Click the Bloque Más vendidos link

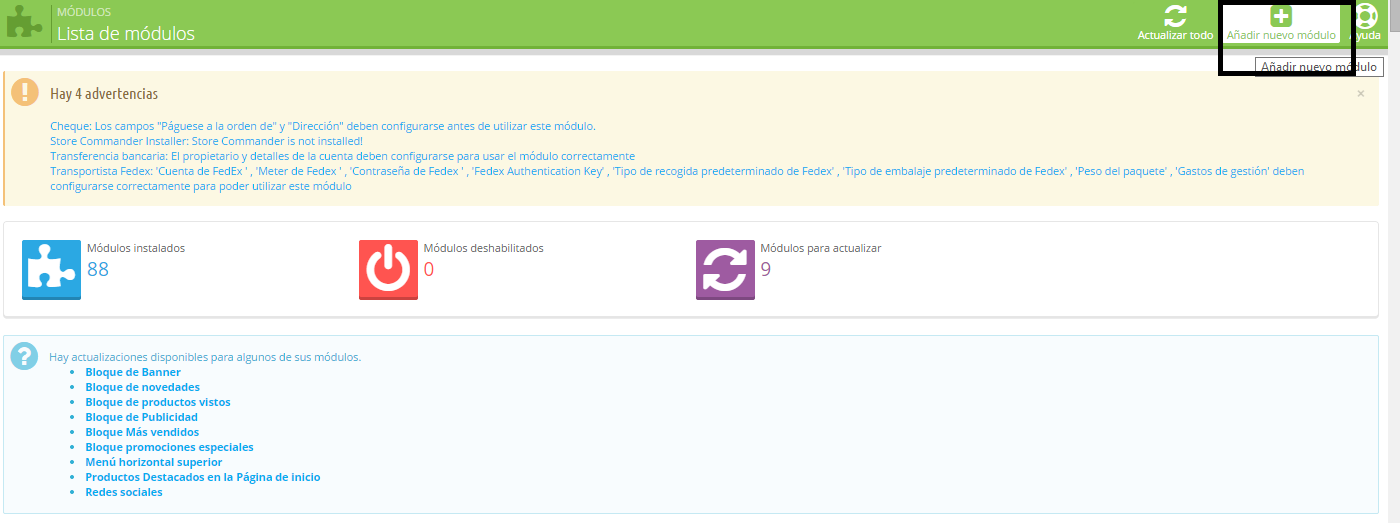(142, 432)
